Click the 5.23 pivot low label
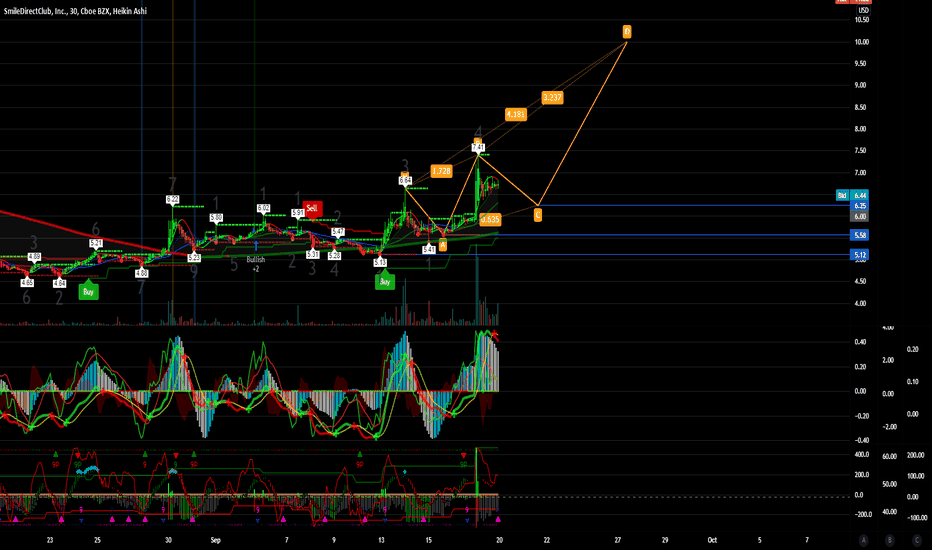Image resolution: width=932 pixels, height=550 pixels. coord(194,257)
